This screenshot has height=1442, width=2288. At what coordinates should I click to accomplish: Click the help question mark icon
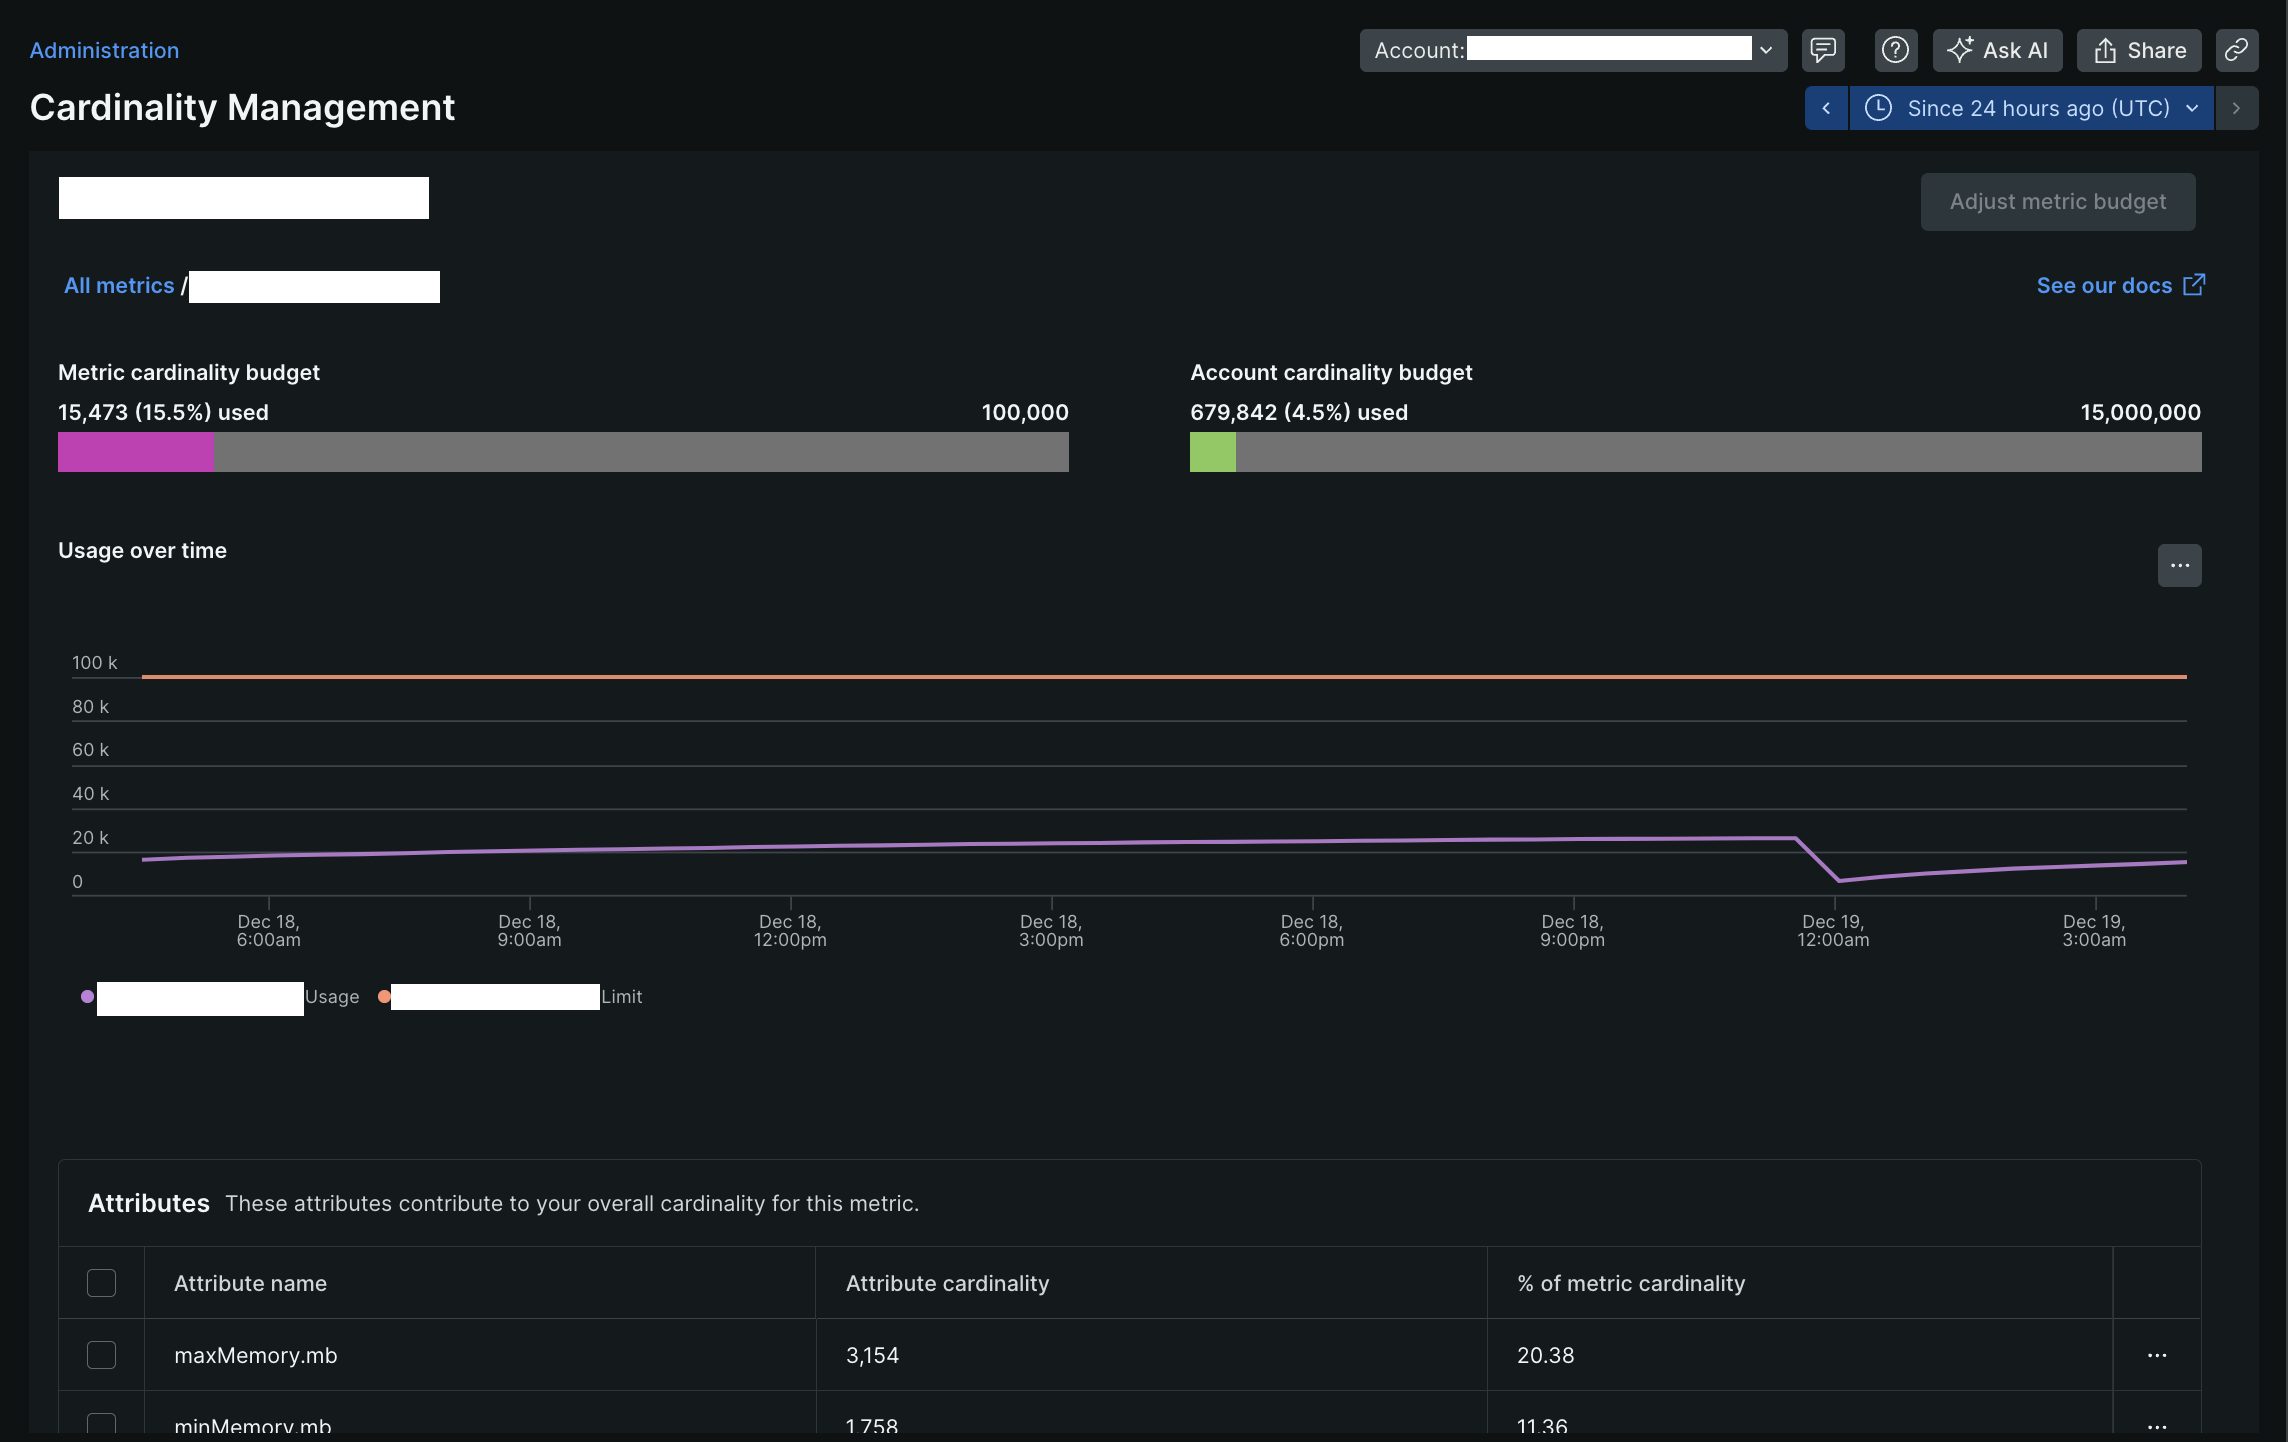(x=1895, y=50)
